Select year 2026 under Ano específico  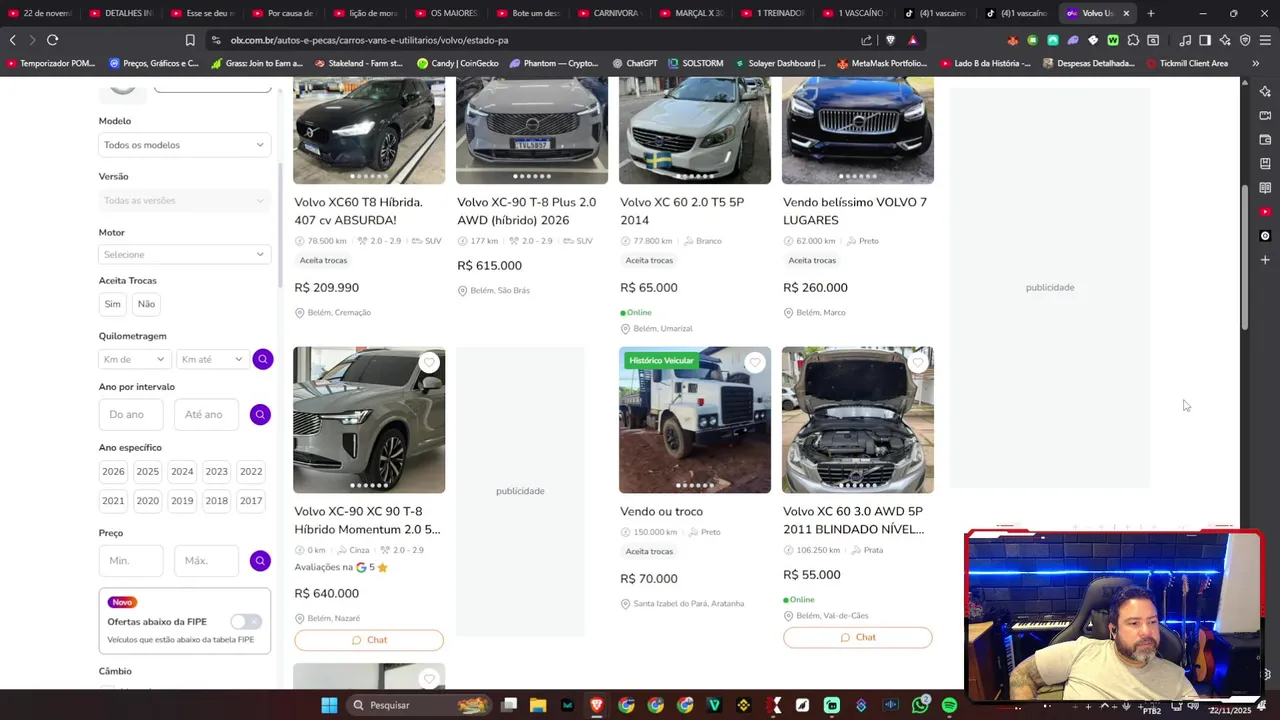(113, 471)
